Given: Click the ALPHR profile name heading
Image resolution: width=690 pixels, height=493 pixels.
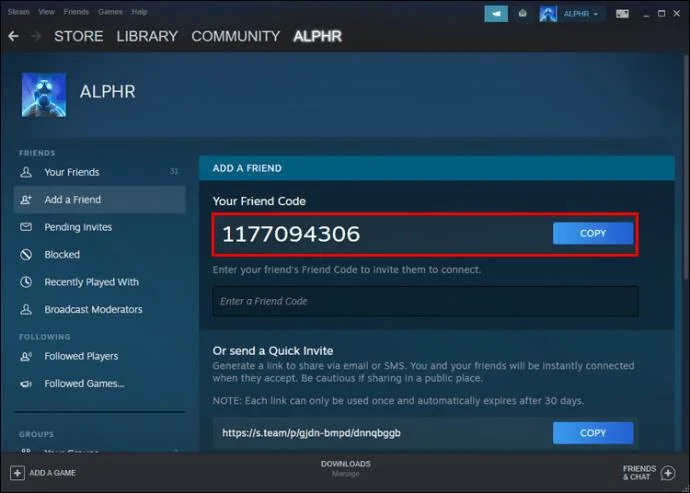Looking at the screenshot, I should (x=107, y=92).
